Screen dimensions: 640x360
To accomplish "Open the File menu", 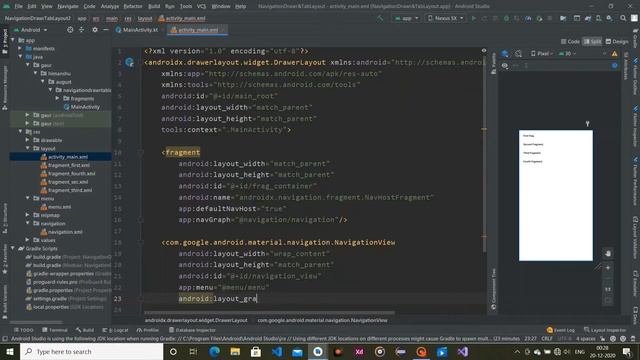I will coord(19,6).
